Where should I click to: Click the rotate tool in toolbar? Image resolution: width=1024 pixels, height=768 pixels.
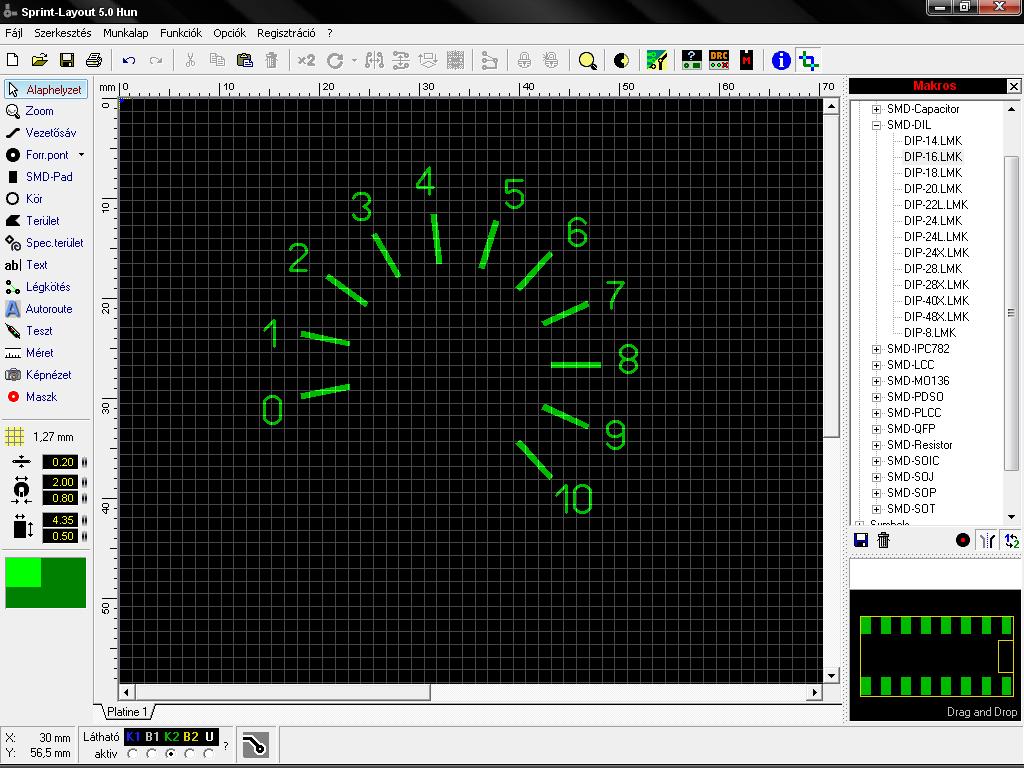[335, 61]
